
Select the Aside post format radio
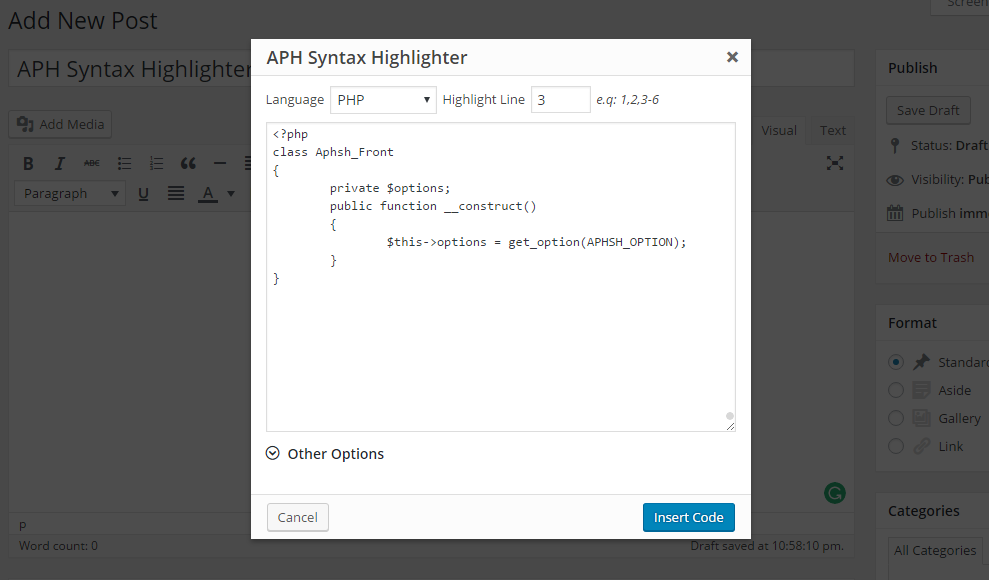pyautogui.click(x=896, y=390)
